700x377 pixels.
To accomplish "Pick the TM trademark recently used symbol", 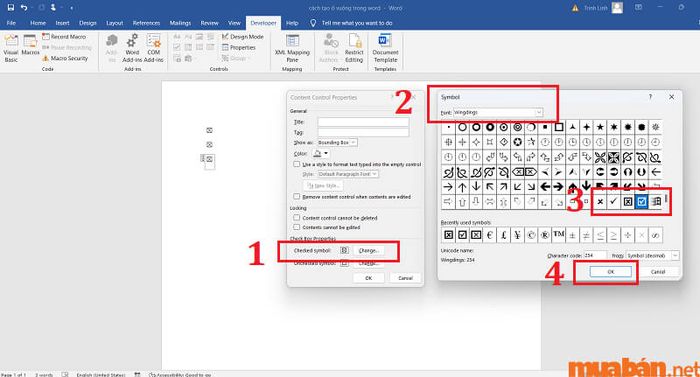I will tap(559, 235).
